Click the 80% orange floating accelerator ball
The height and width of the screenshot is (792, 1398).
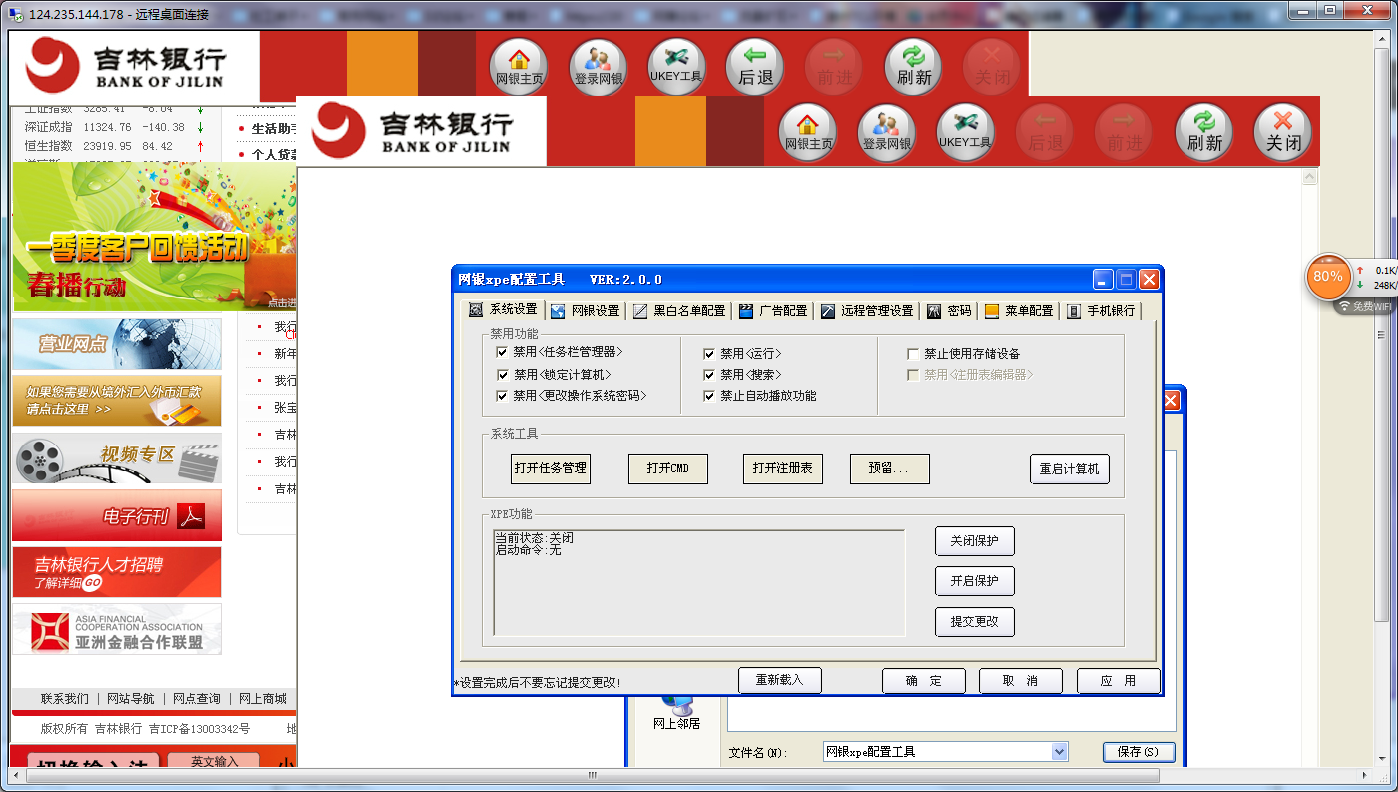[x=1328, y=276]
